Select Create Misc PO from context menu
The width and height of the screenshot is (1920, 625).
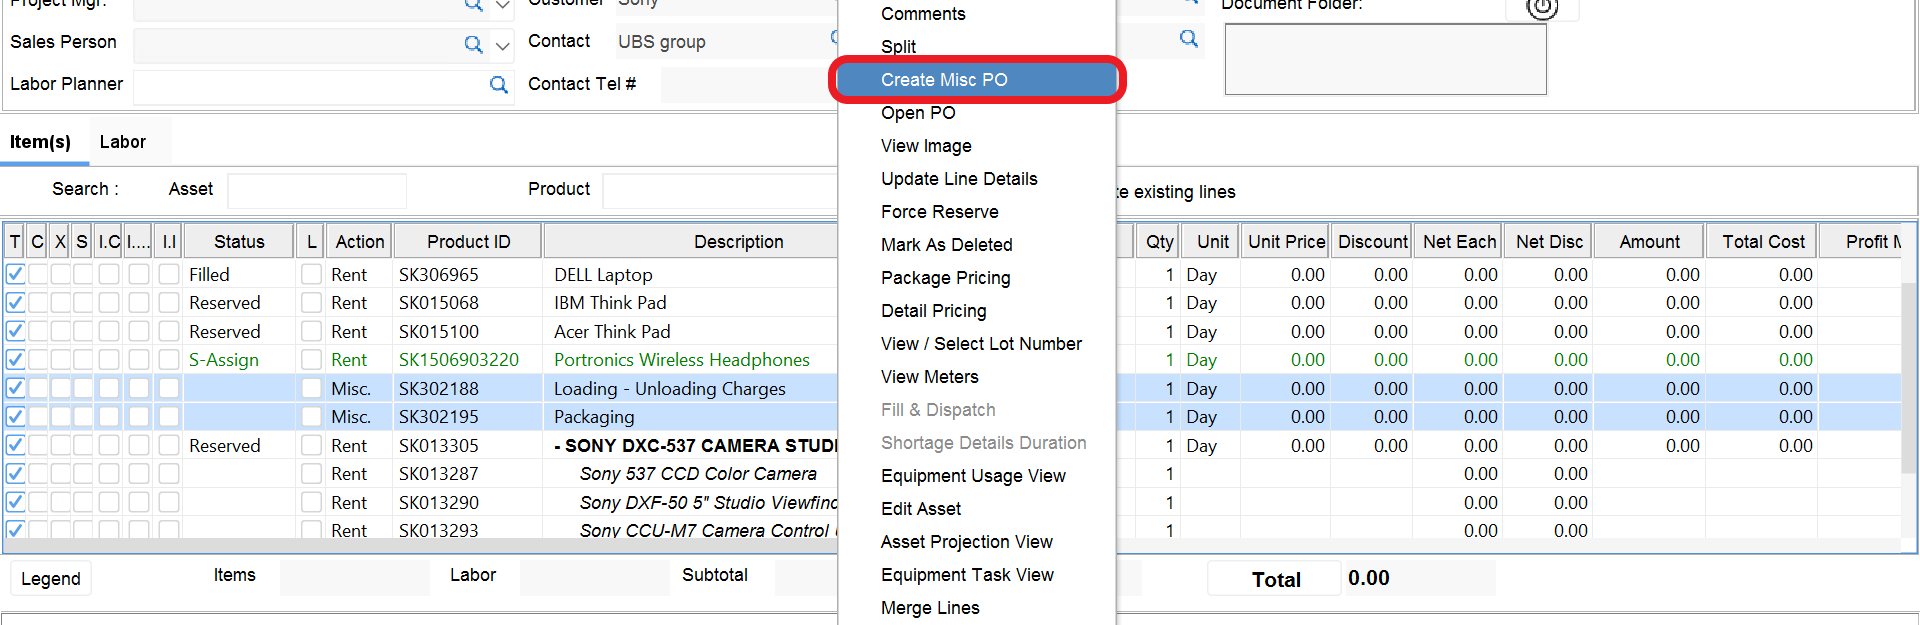[944, 80]
